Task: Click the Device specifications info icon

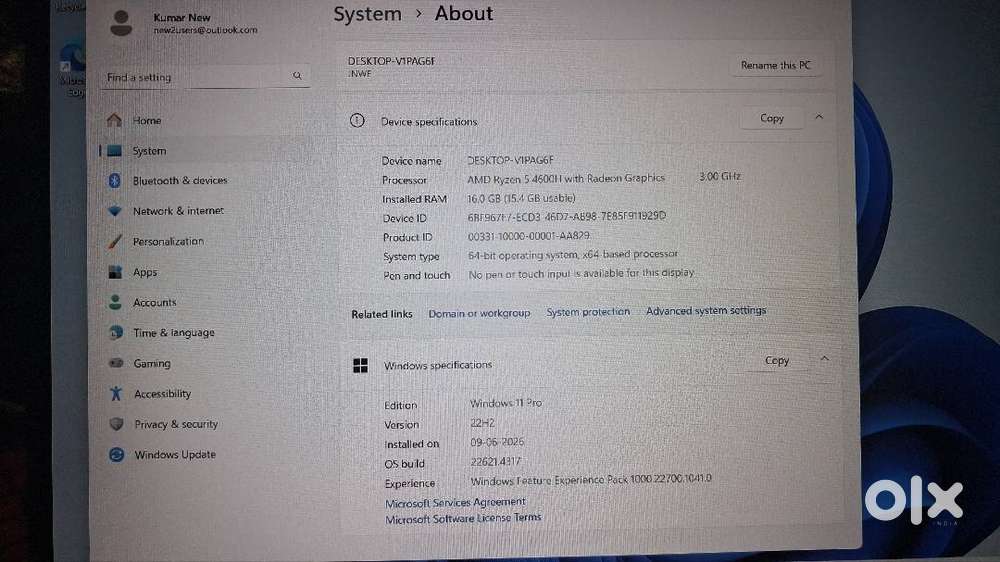Action: tap(357, 120)
